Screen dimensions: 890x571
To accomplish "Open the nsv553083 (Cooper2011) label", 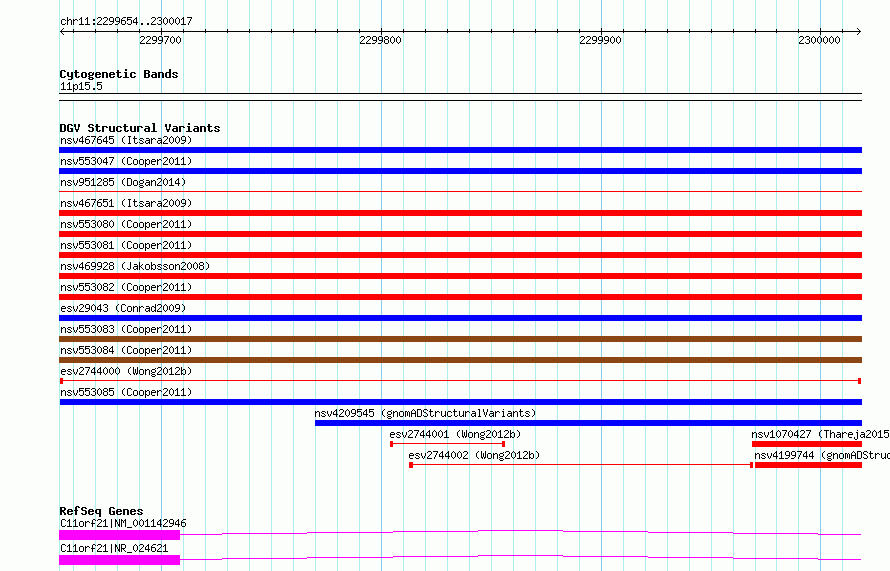I will pyautogui.click(x=126, y=329).
